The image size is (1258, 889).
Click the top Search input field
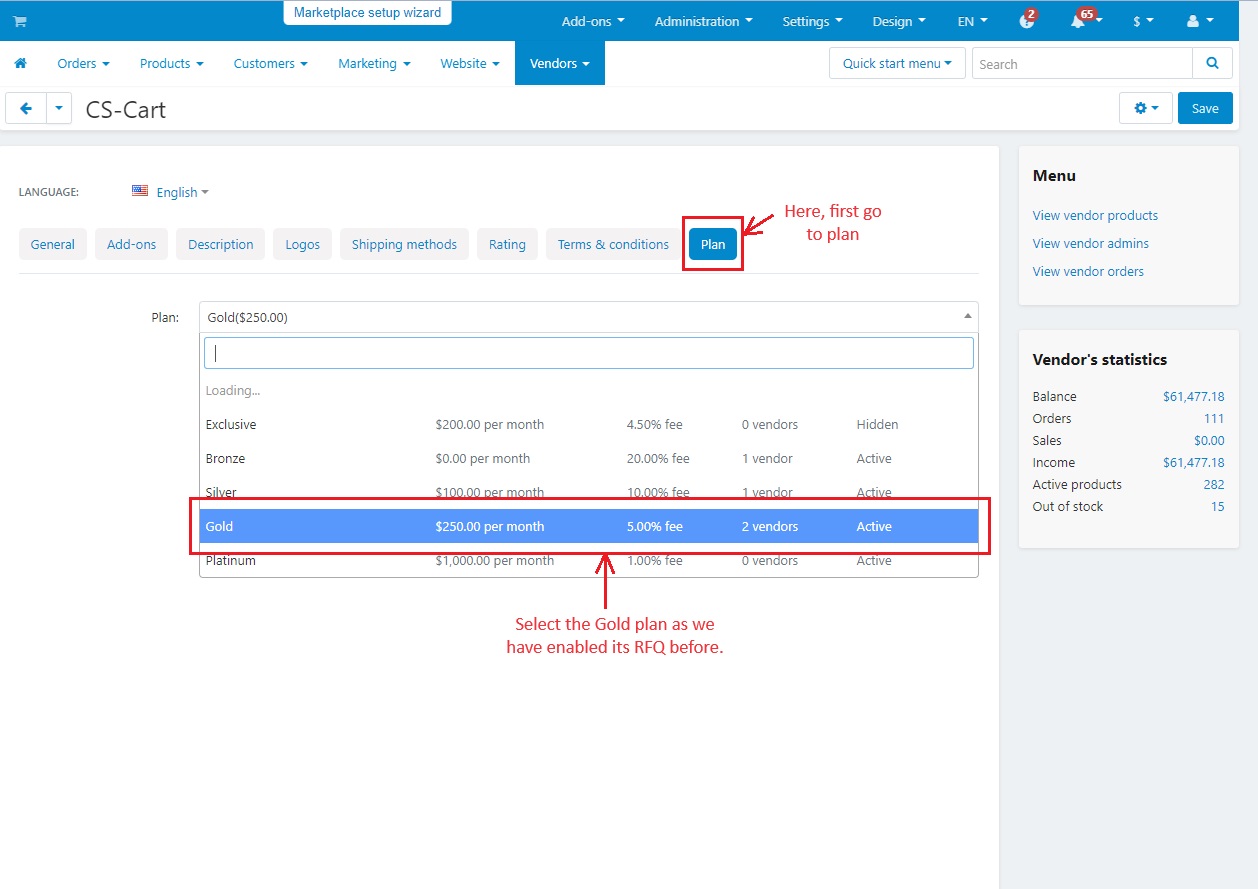pyautogui.click(x=1082, y=63)
